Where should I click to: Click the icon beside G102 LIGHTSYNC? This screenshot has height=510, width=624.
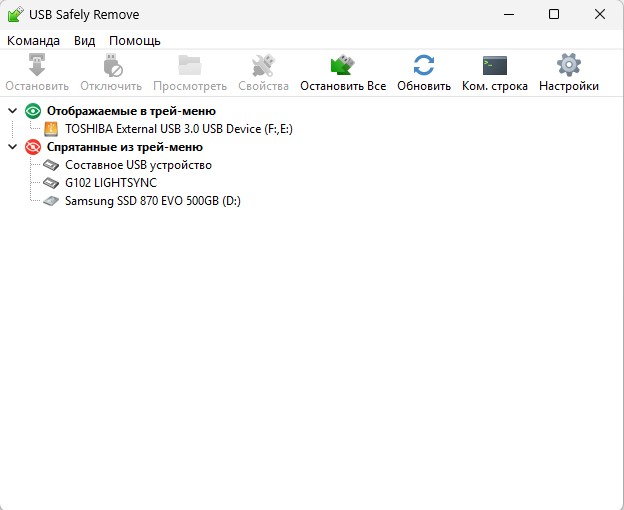coord(51,183)
